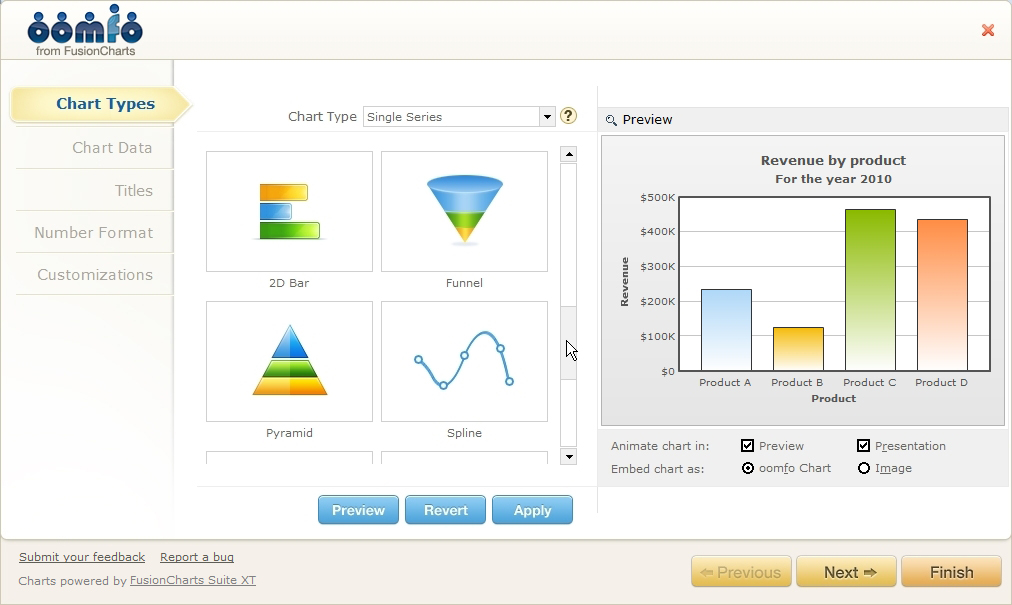1012x605 pixels.
Task: Select the 2D Bar chart type thumbnail
Action: pos(288,210)
